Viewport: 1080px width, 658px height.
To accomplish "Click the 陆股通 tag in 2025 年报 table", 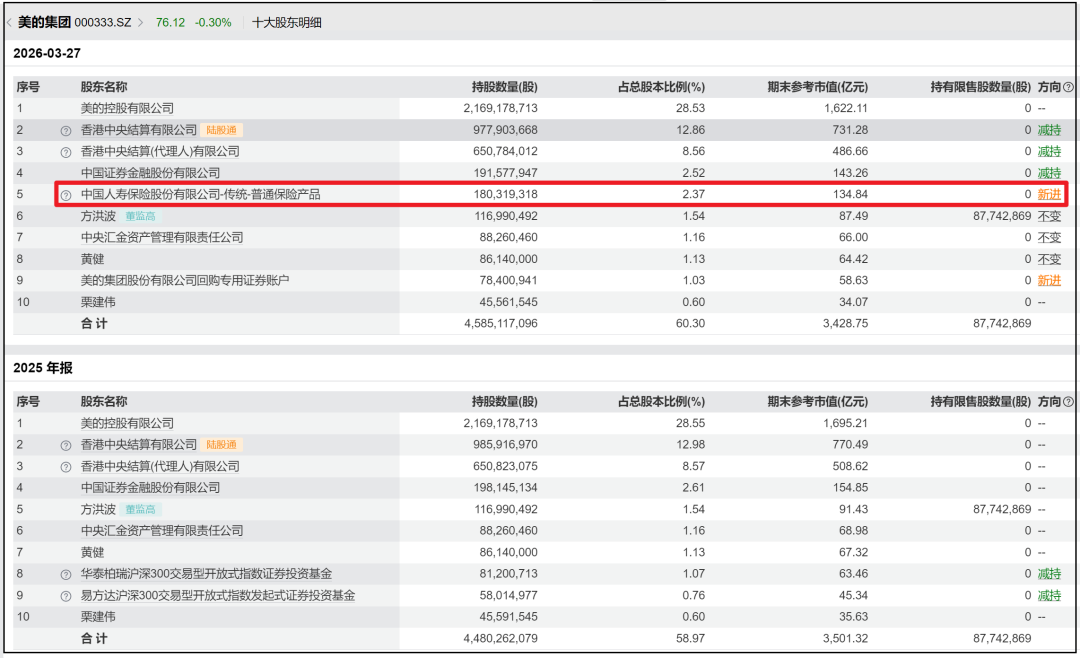I will 221,445.
